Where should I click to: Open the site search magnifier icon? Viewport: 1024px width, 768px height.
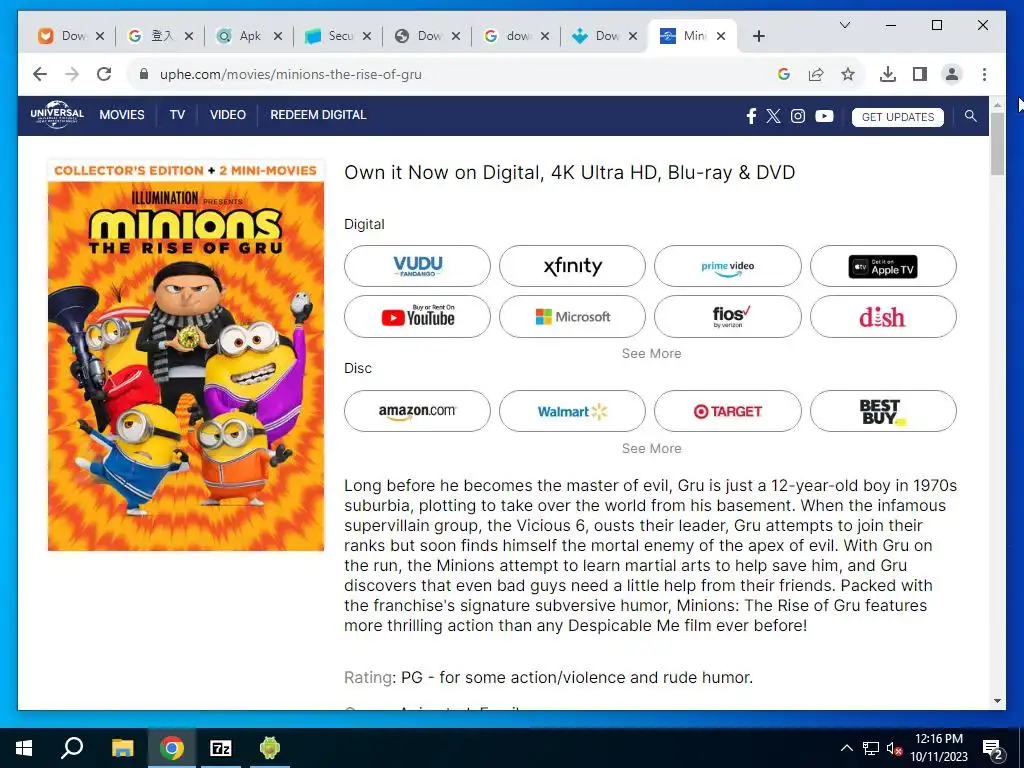click(970, 116)
